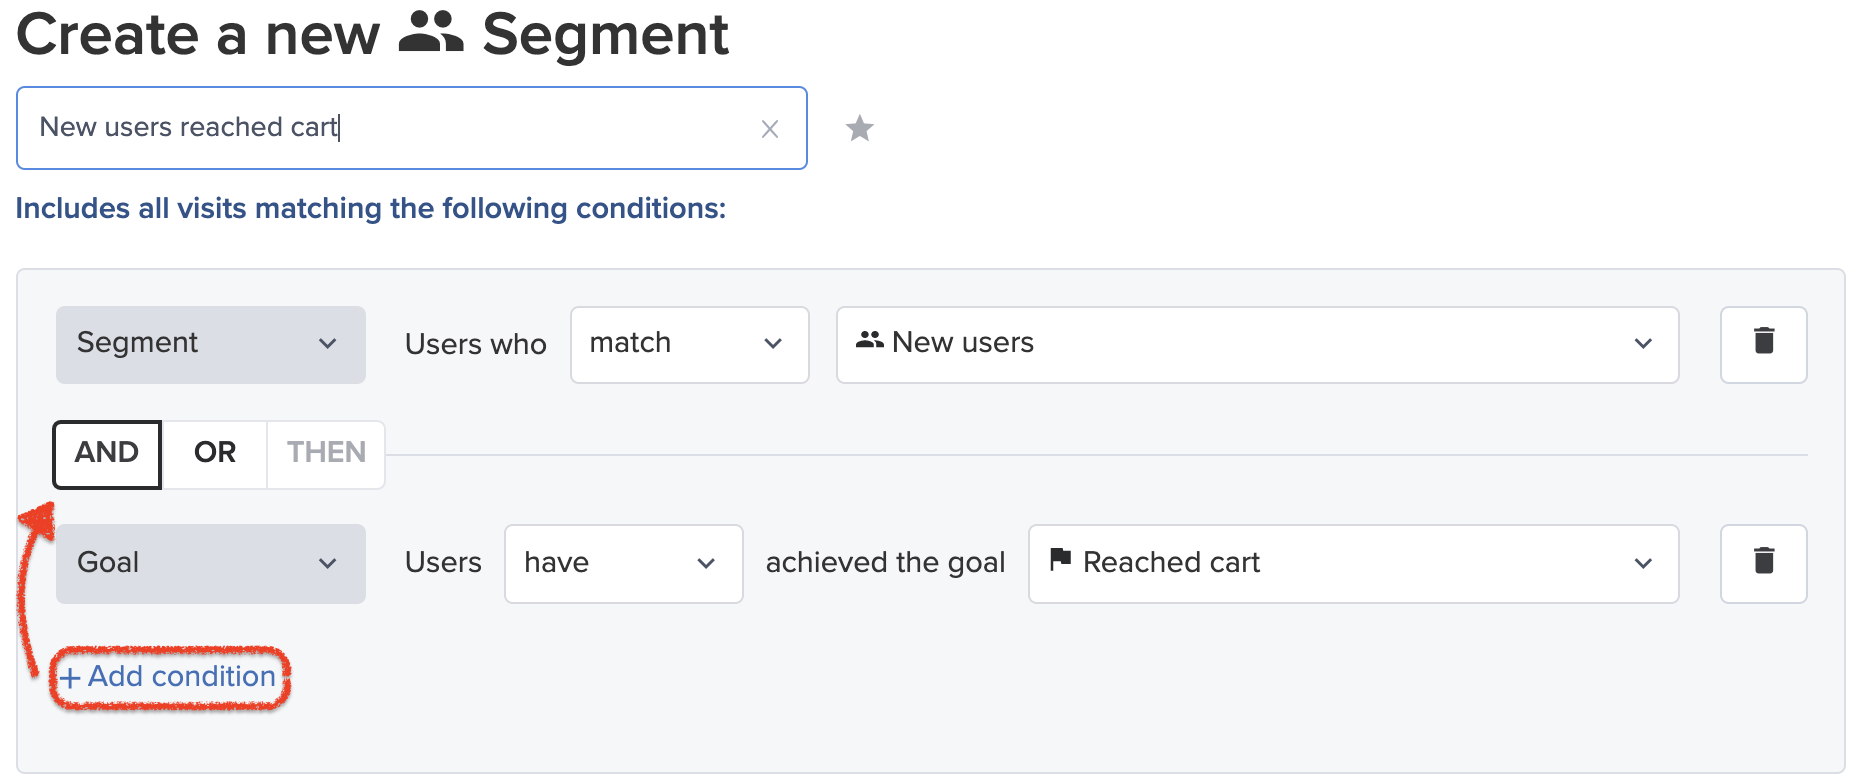Clear the segment name with the X icon
The height and width of the screenshot is (780, 1854).
click(770, 129)
